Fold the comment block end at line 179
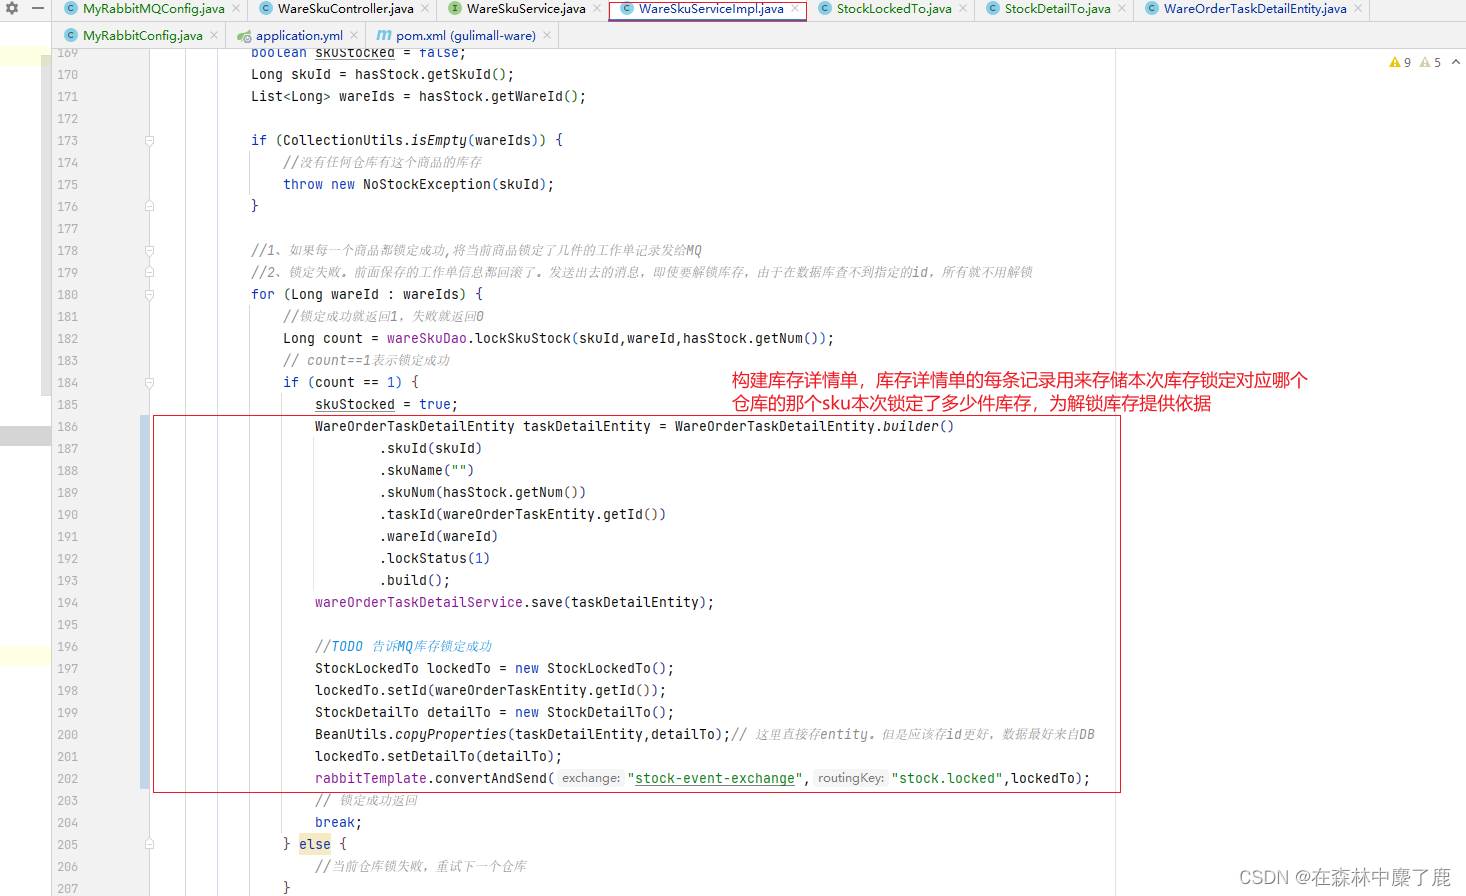This screenshot has height=896, width=1466. point(149,273)
